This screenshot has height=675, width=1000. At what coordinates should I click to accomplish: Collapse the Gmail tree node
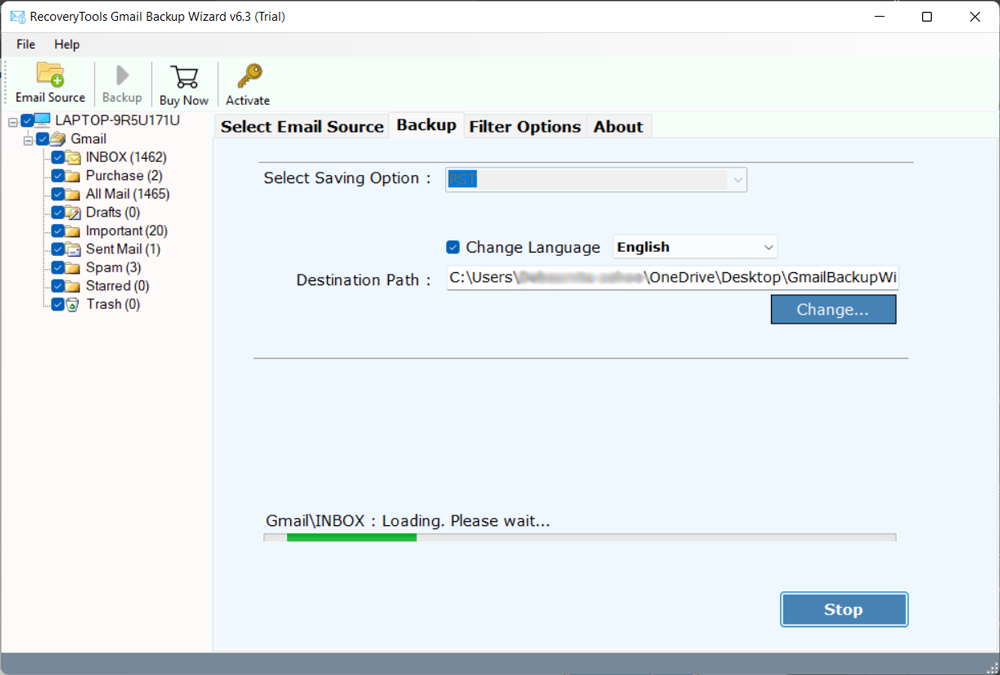(28, 140)
